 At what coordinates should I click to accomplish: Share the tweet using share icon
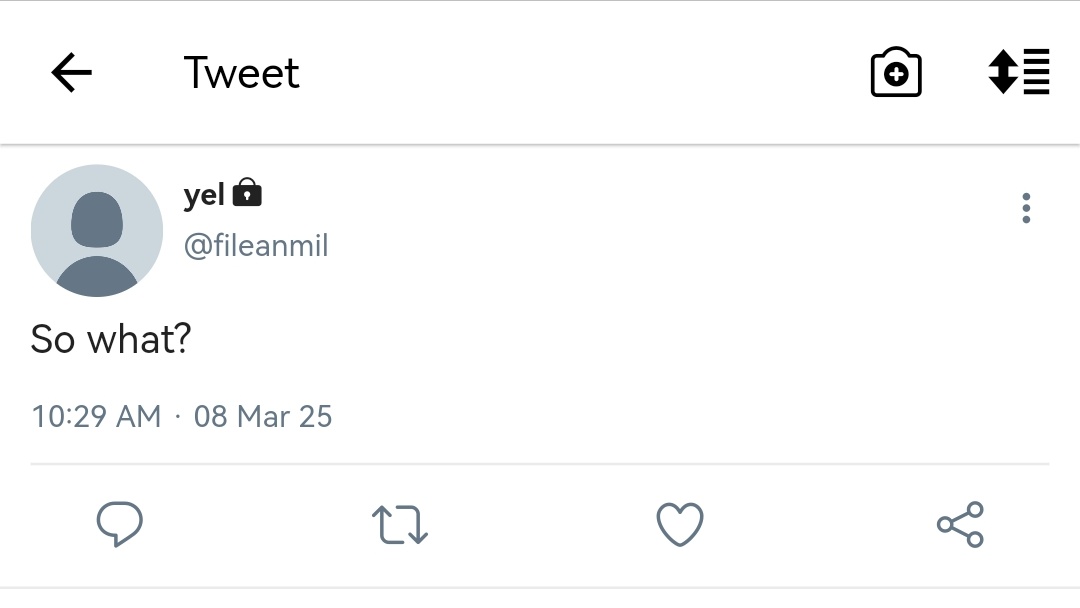[960, 525]
